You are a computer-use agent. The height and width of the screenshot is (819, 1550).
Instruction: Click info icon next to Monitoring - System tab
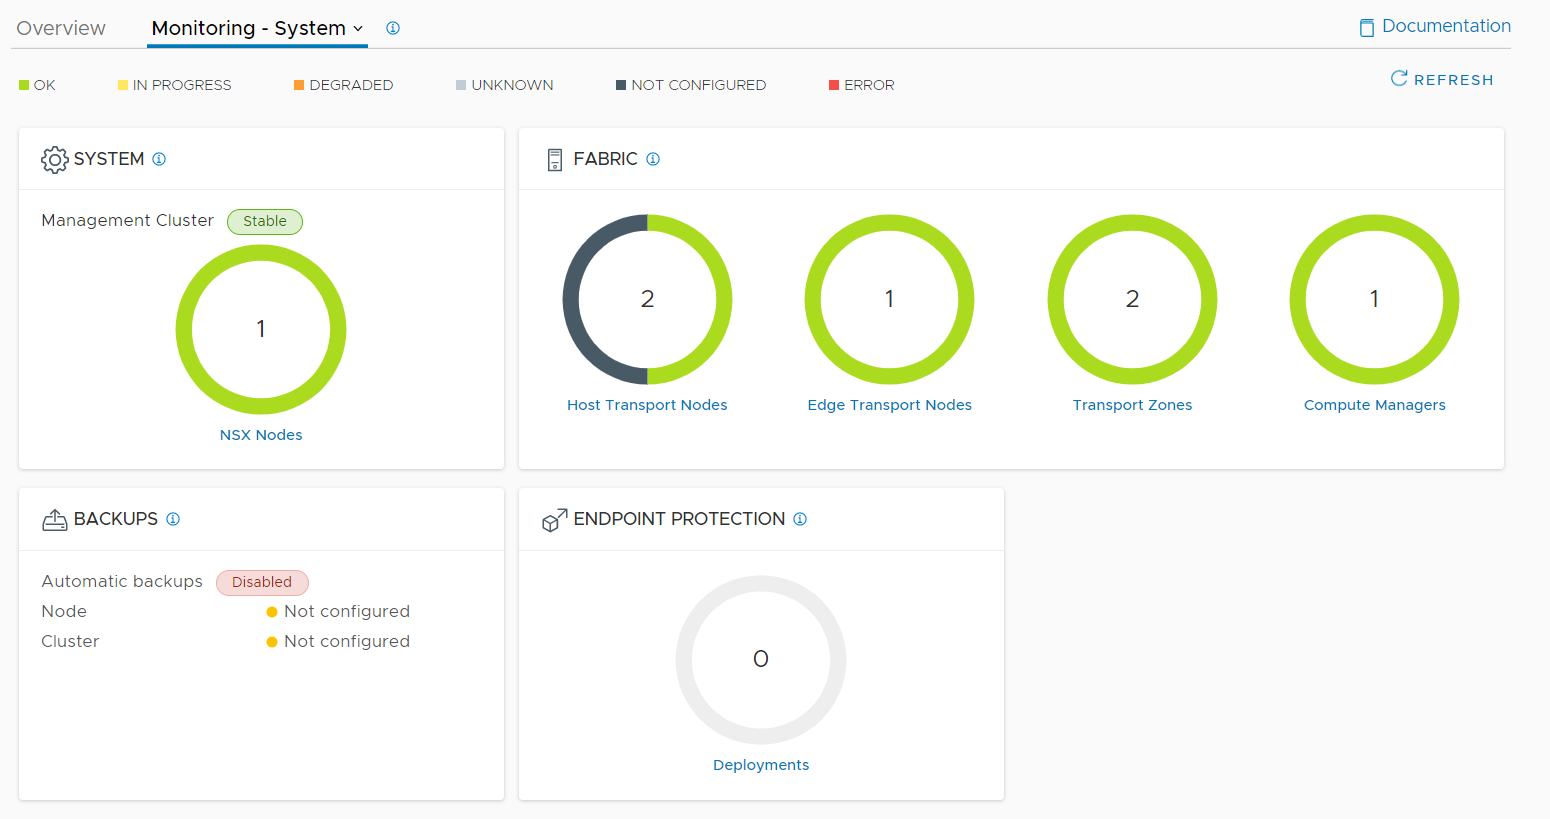coord(393,28)
